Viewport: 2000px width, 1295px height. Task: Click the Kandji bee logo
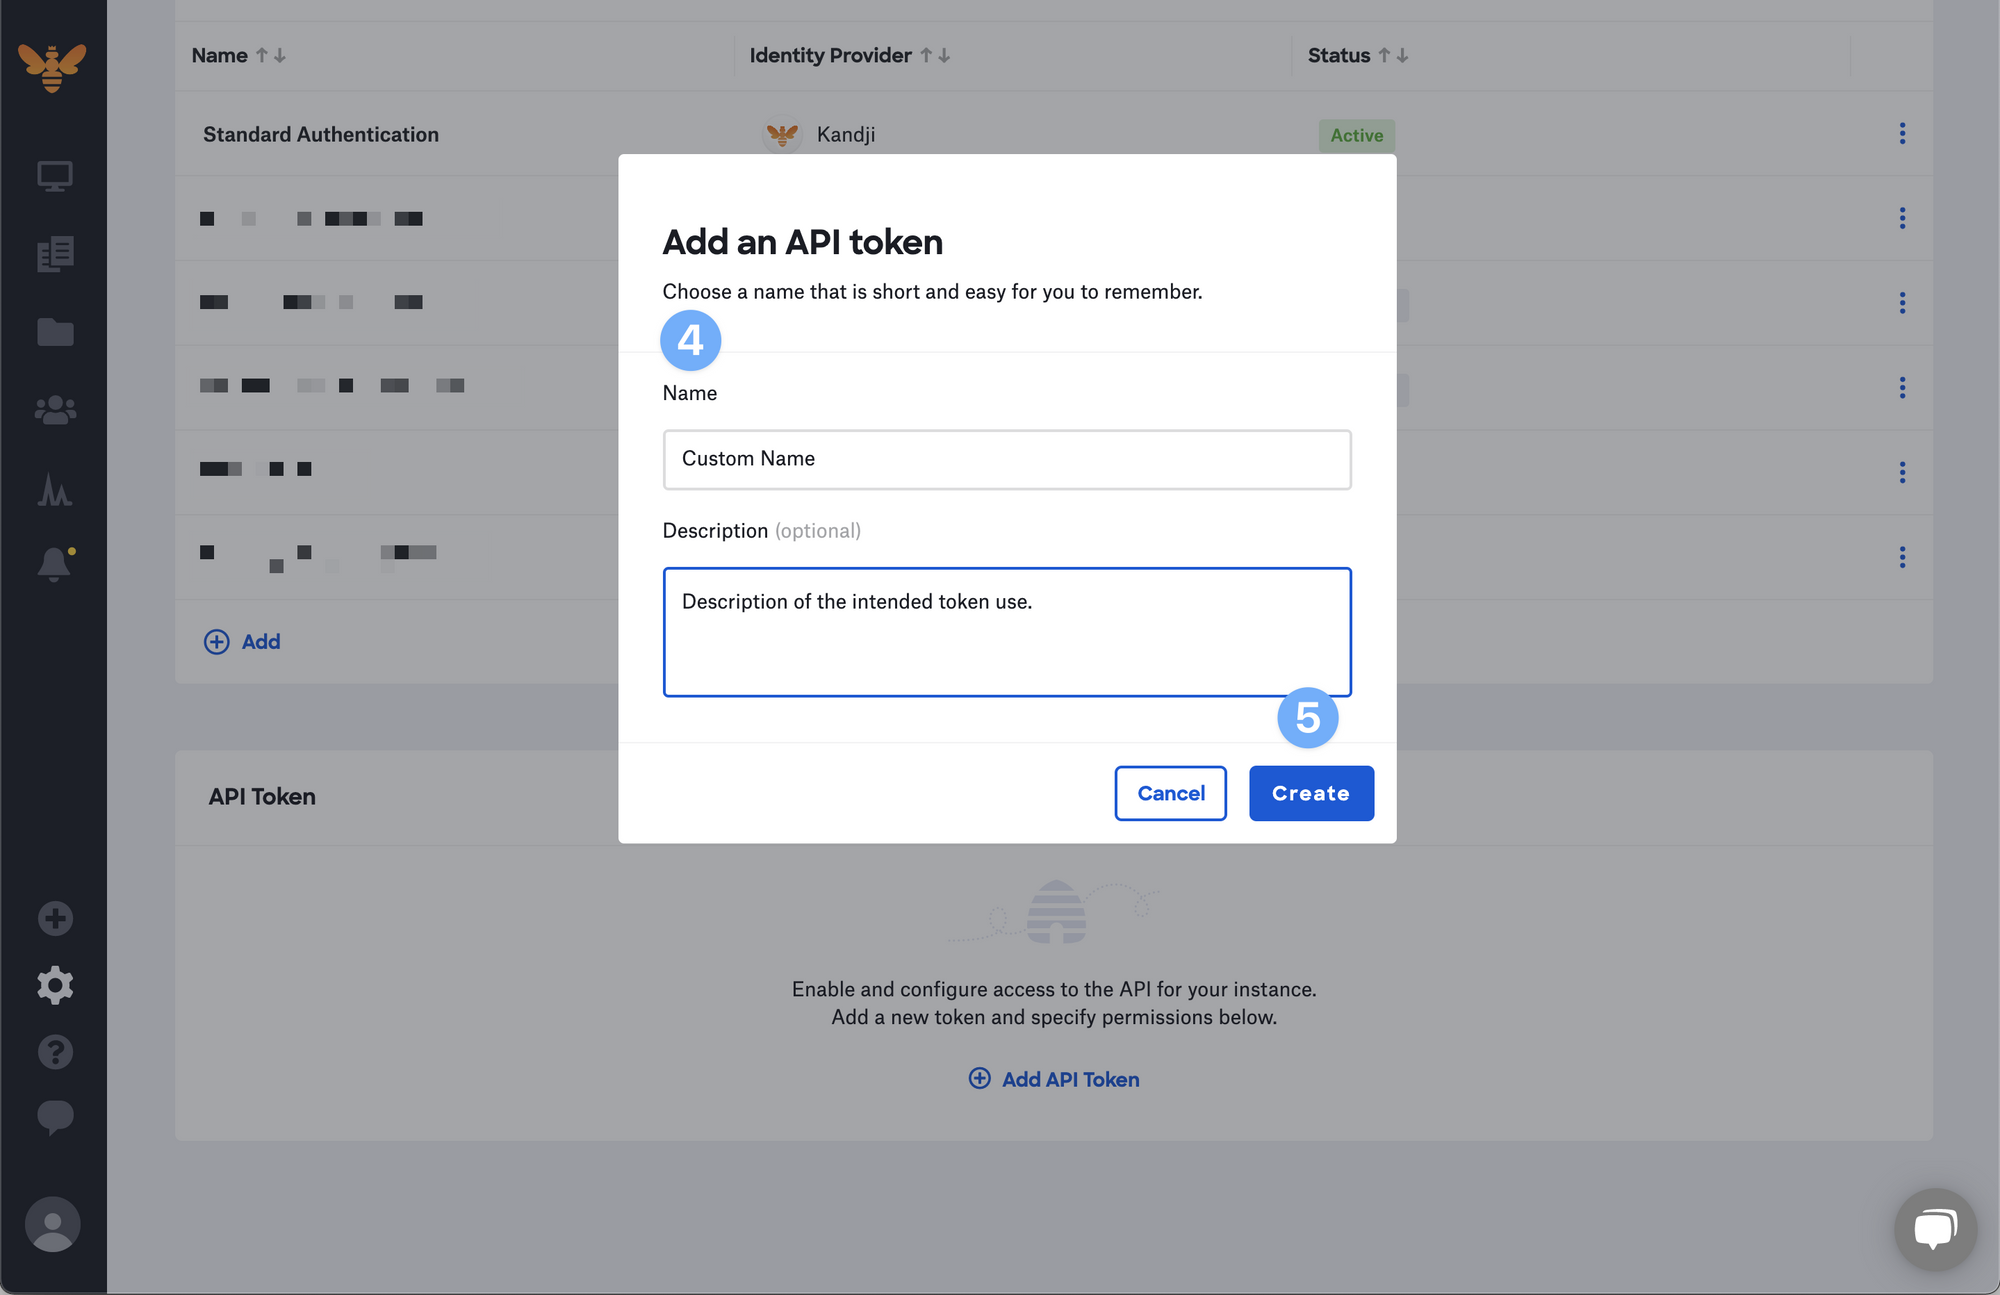coord(52,67)
